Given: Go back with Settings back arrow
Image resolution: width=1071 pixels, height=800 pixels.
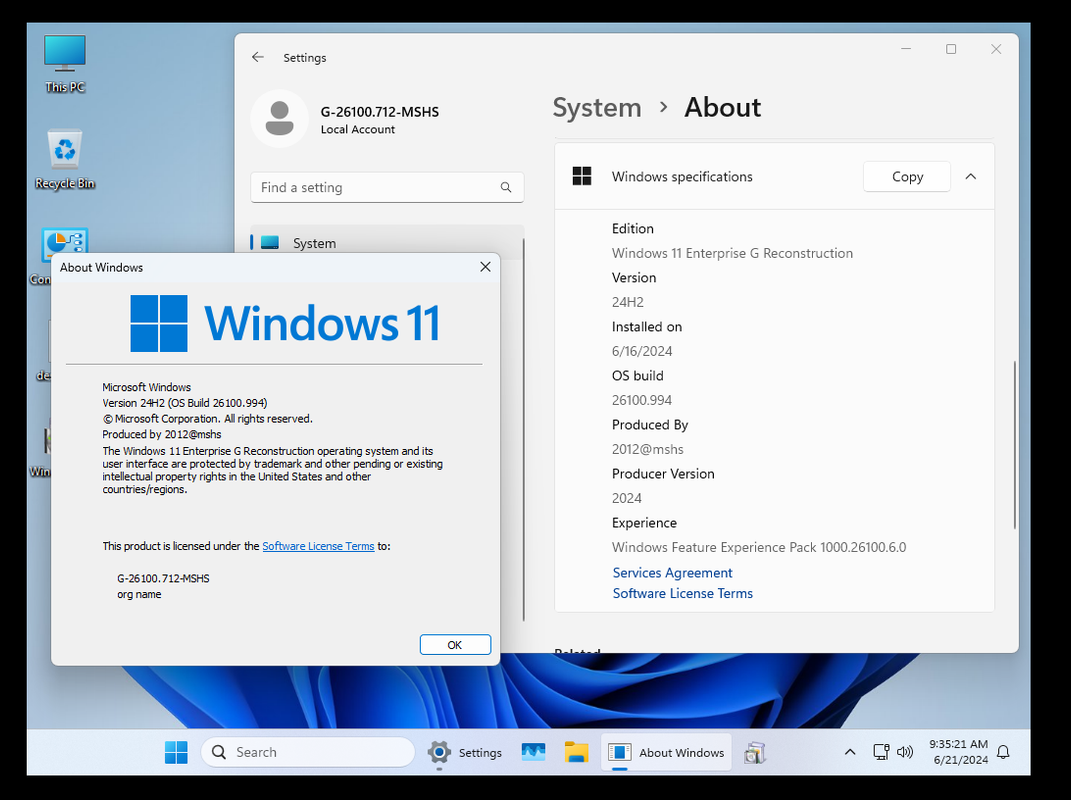Looking at the screenshot, I should 258,57.
